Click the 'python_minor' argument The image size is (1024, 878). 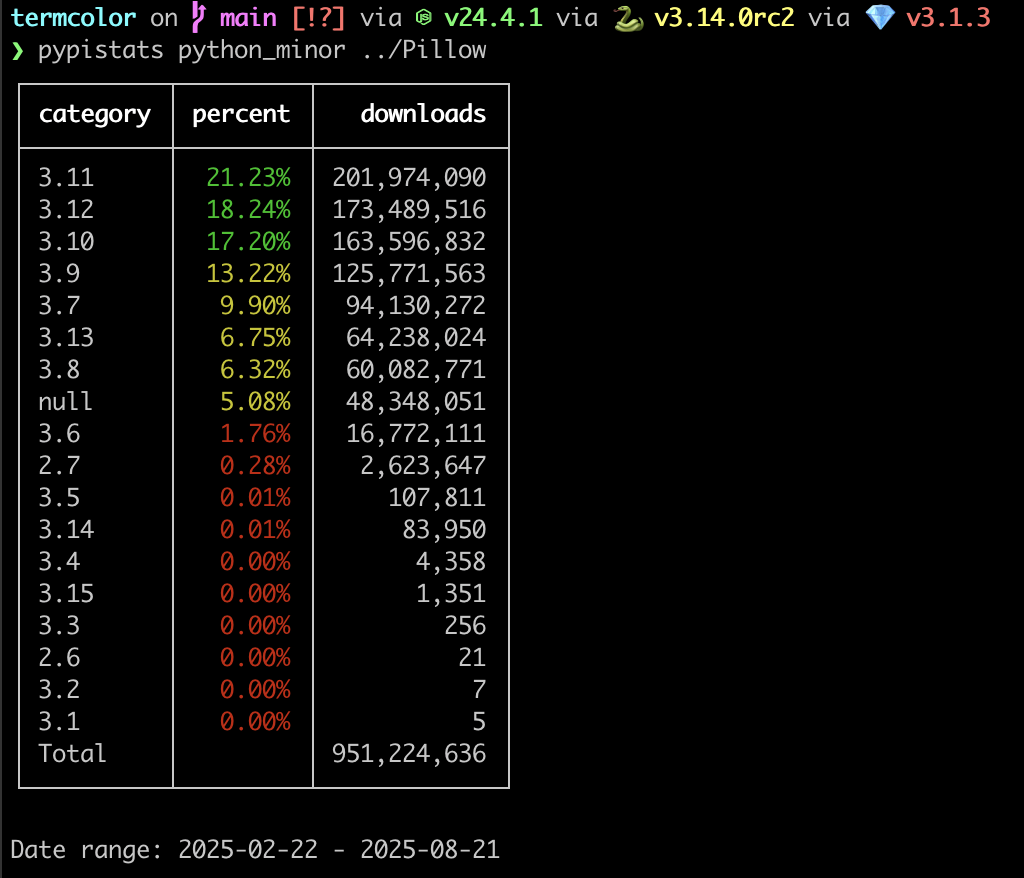click(x=262, y=50)
